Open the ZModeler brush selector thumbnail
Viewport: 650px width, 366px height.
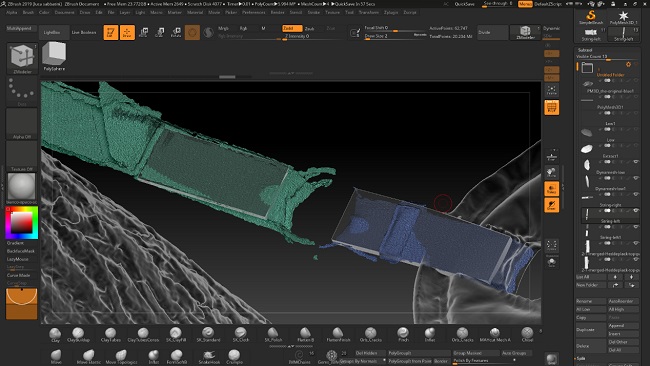click(22, 59)
